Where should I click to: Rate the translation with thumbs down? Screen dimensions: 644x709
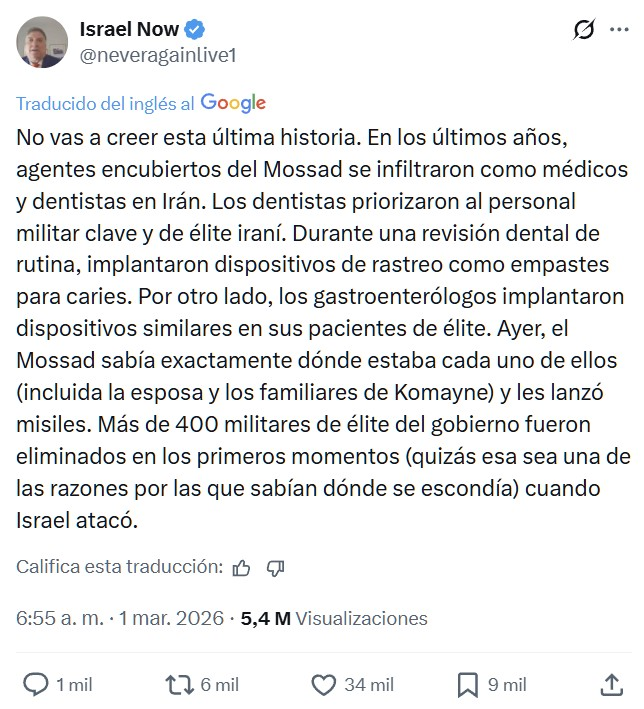coord(276,568)
